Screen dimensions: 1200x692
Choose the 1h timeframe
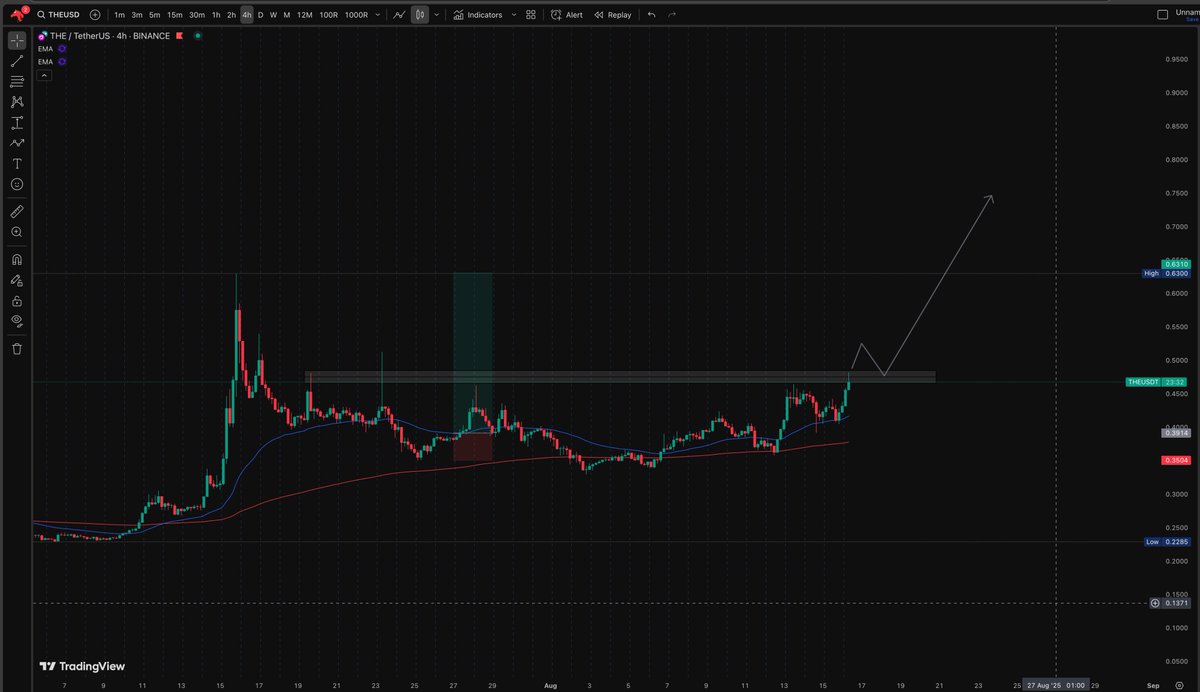click(x=215, y=15)
